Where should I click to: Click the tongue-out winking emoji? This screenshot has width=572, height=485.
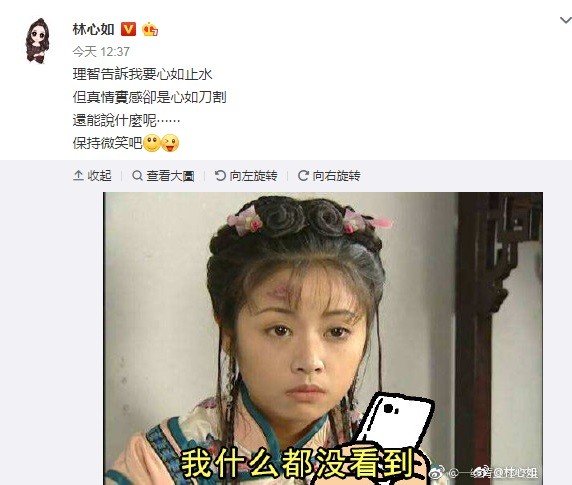tap(170, 143)
